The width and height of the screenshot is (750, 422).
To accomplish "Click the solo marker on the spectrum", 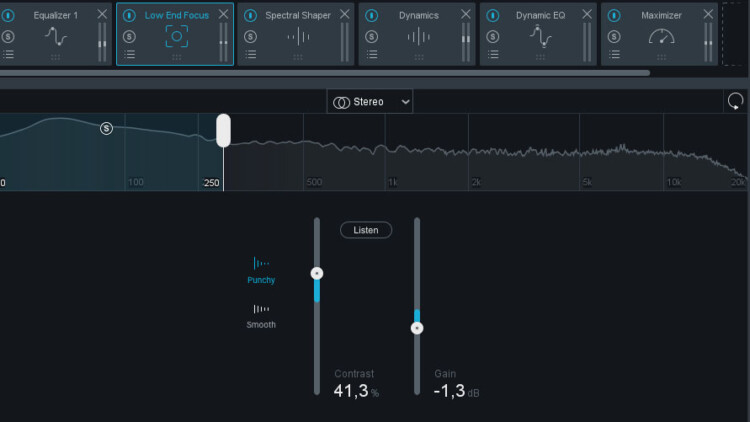I will [106, 128].
